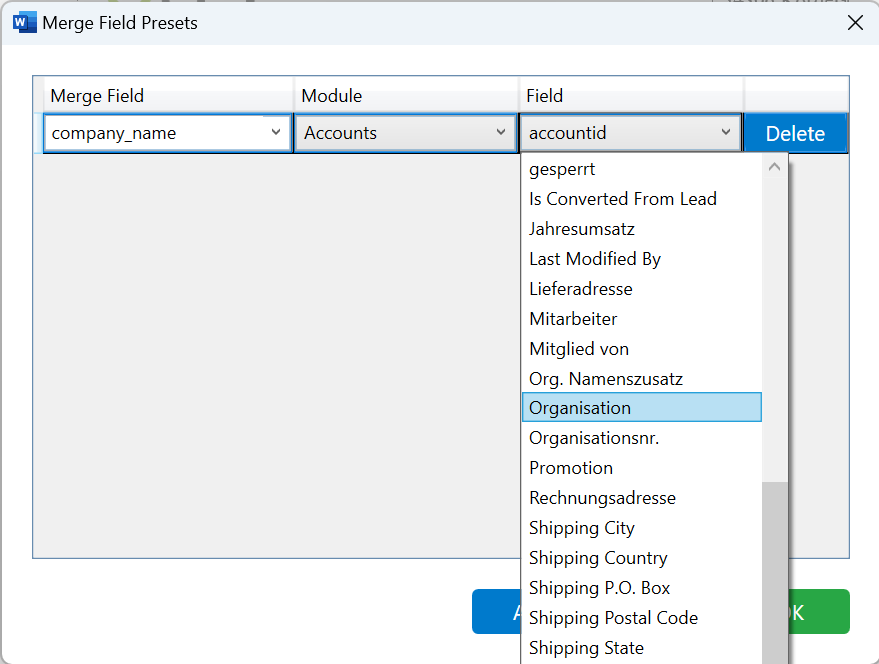Close the Merge Field Presets dialog
Image resolution: width=879 pixels, height=664 pixels.
pyautogui.click(x=855, y=23)
